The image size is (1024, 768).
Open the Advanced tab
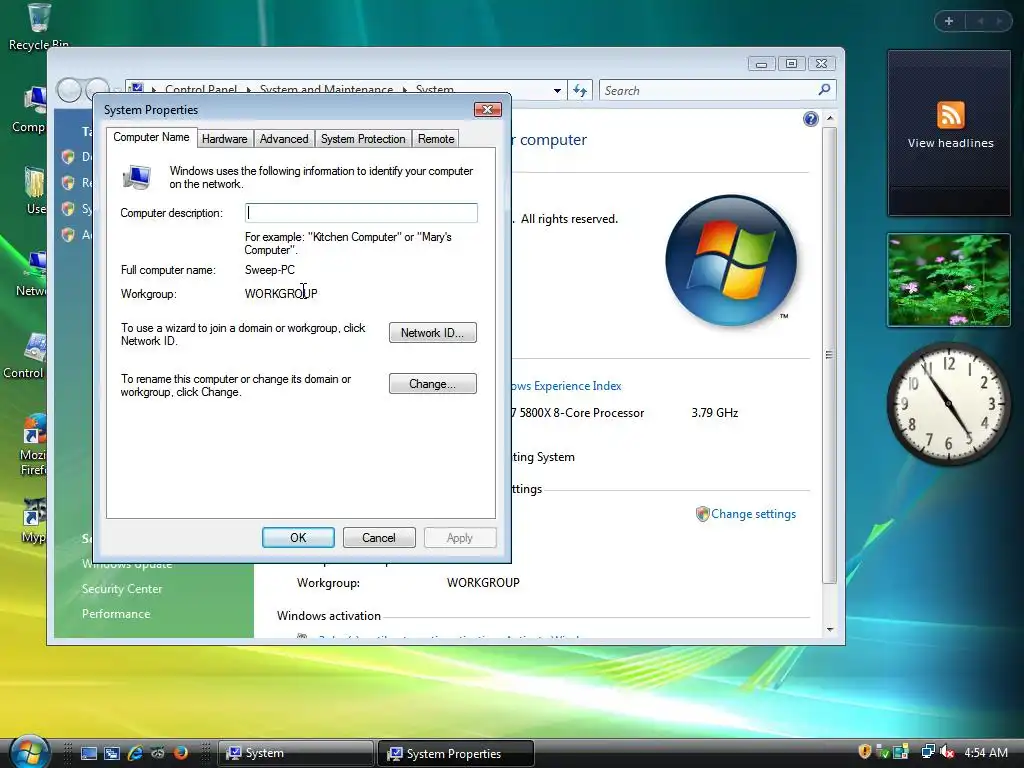[x=283, y=138]
